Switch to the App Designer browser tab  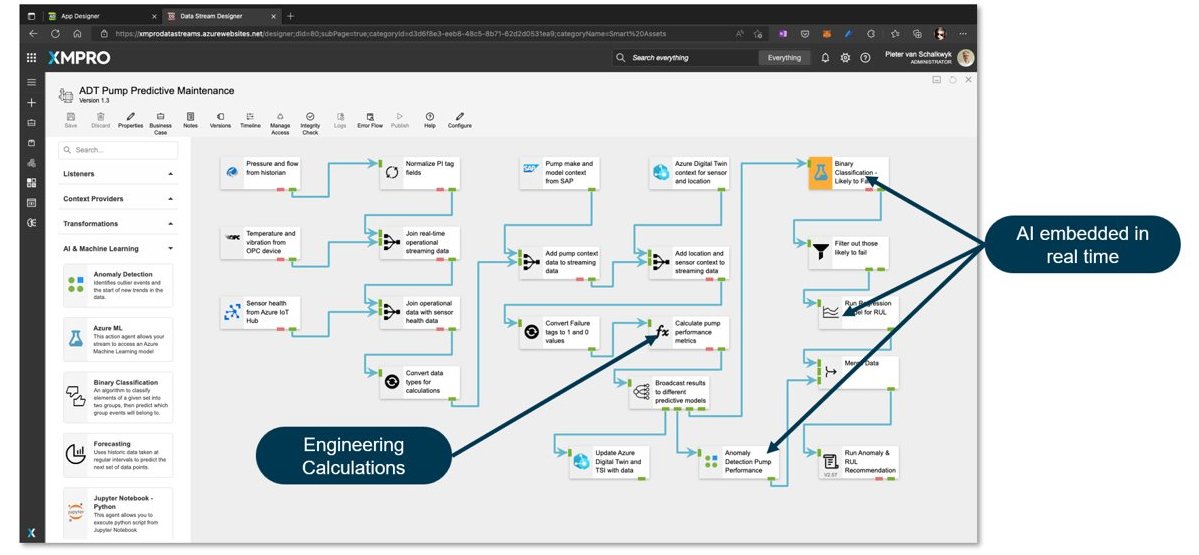click(100, 16)
